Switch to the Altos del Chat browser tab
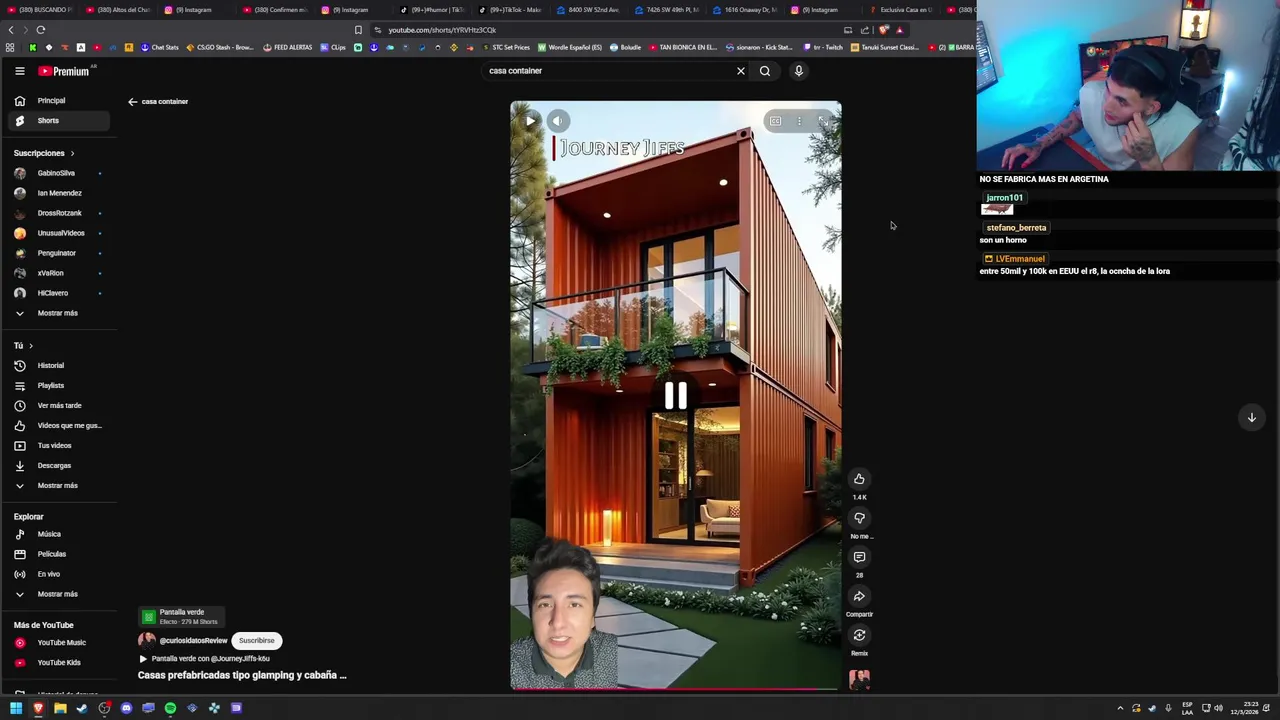This screenshot has width=1280, height=720. 117,10
